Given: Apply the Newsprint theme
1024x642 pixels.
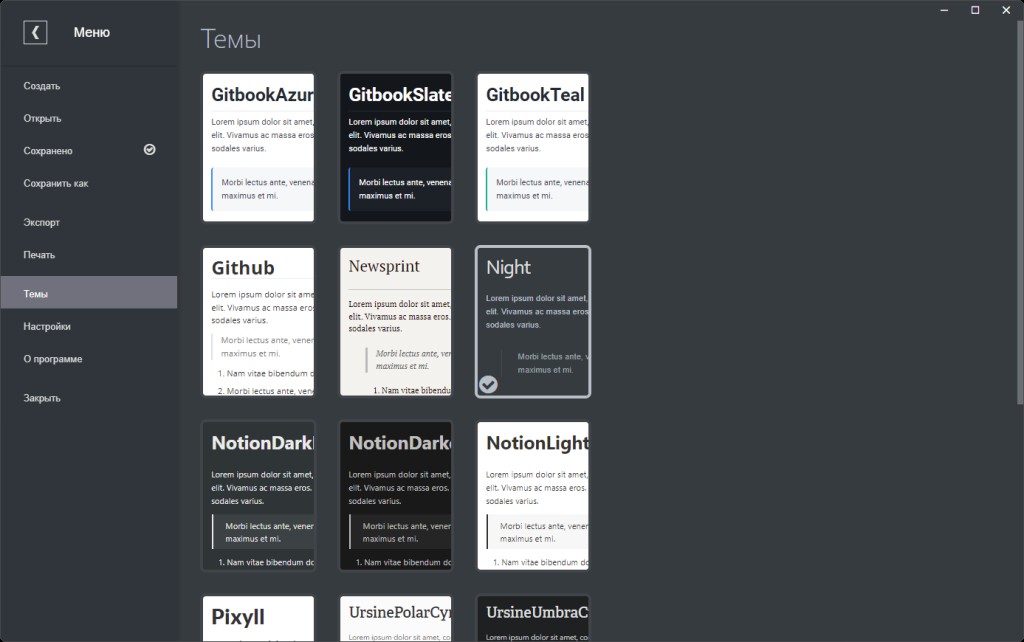Looking at the screenshot, I should (x=396, y=321).
